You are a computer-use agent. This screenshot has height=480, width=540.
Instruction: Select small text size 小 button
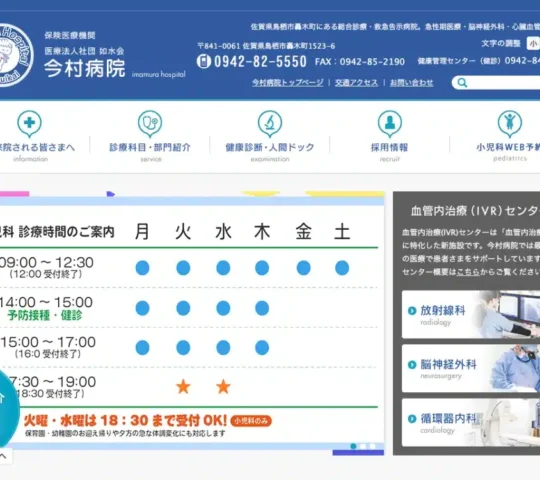(533, 44)
